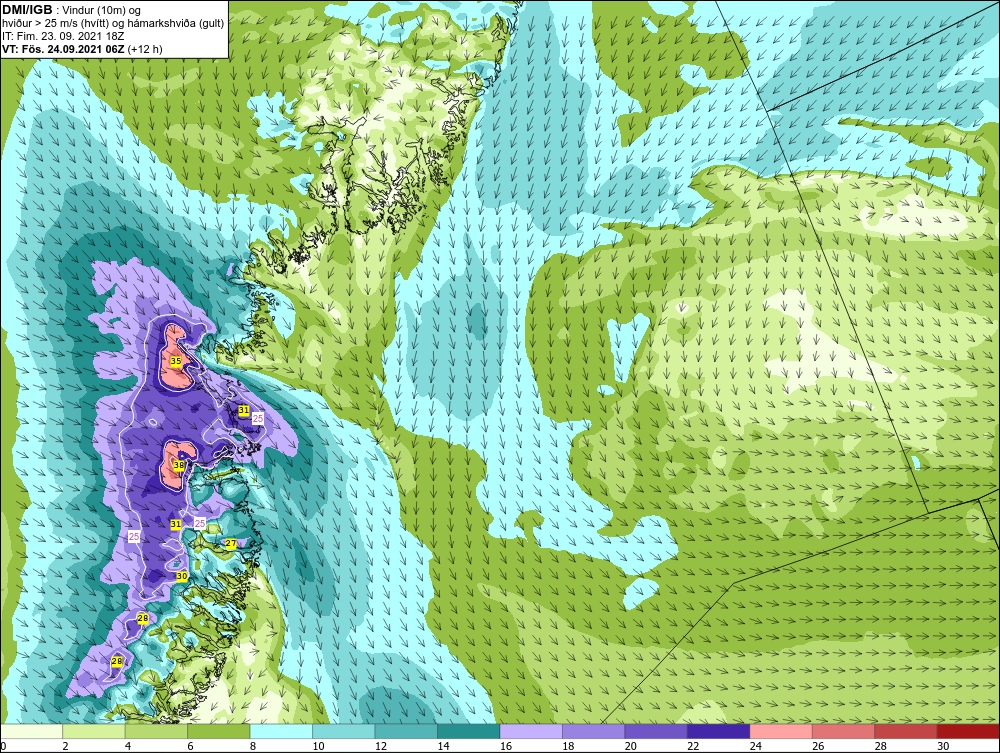Pick the 4–6 m/s green legend swatch

pos(156,731)
